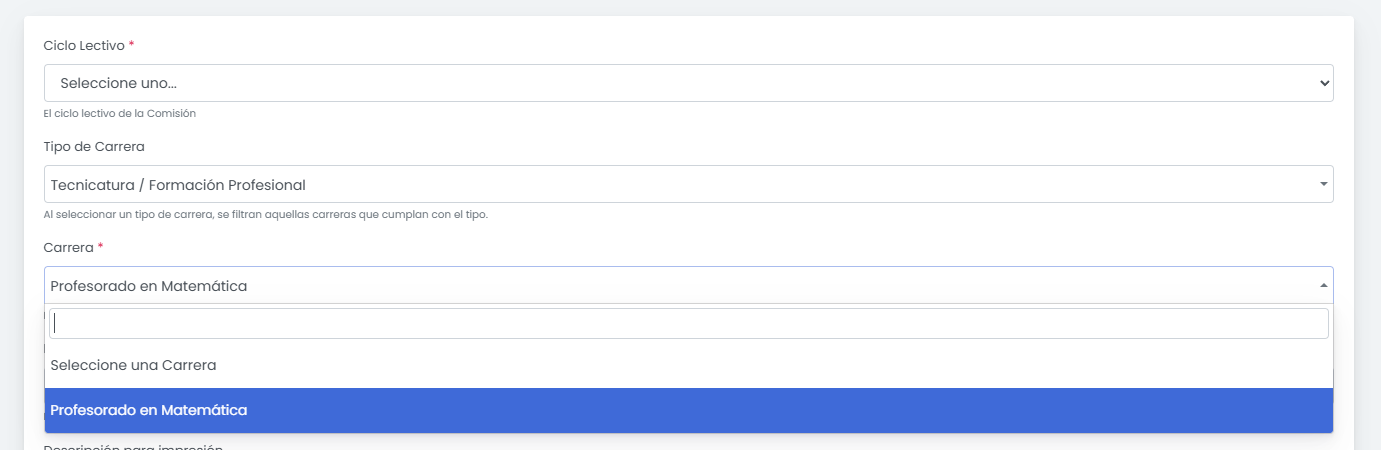Click the red asterisk beside Carrera
The width and height of the screenshot is (1381, 450).
[x=101, y=246]
